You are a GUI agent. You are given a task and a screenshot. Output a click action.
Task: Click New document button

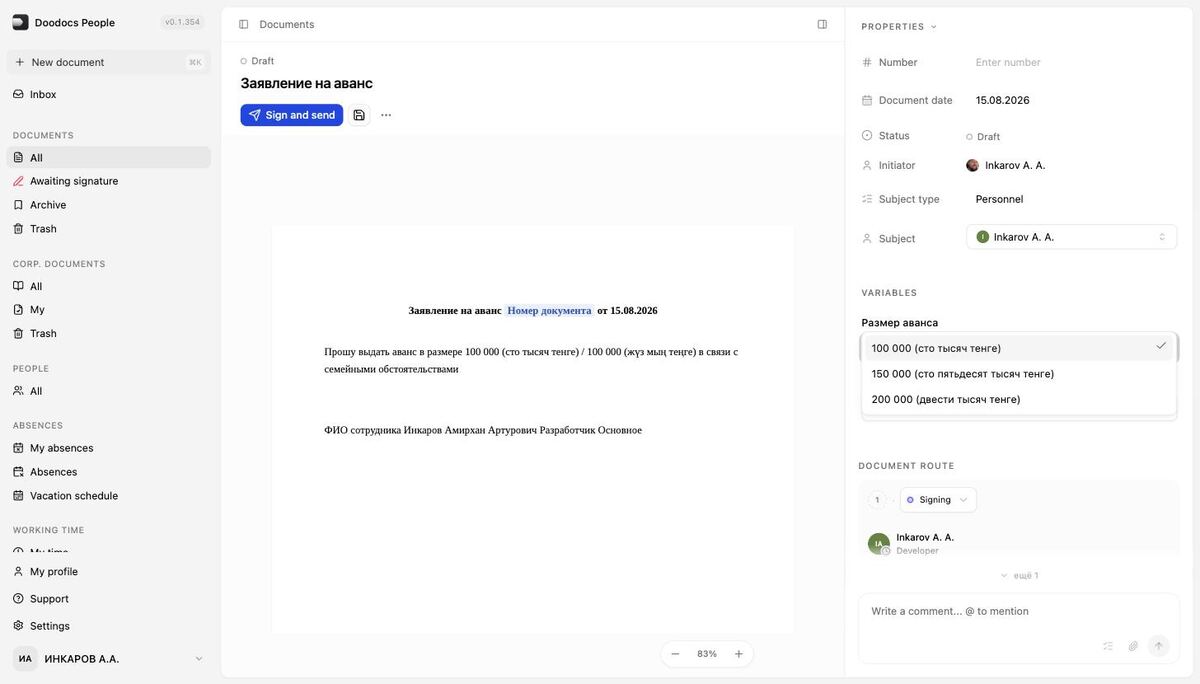[x=108, y=62]
